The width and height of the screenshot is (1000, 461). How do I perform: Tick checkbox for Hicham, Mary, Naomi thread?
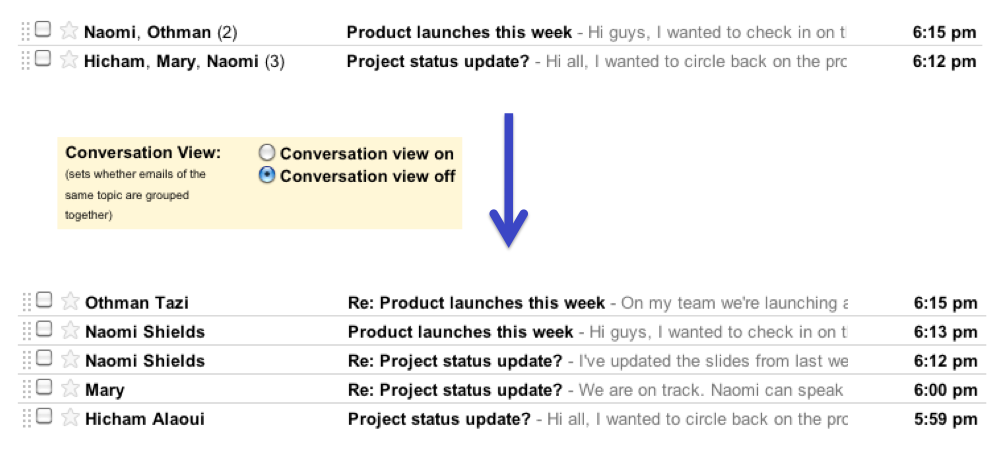click(43, 58)
